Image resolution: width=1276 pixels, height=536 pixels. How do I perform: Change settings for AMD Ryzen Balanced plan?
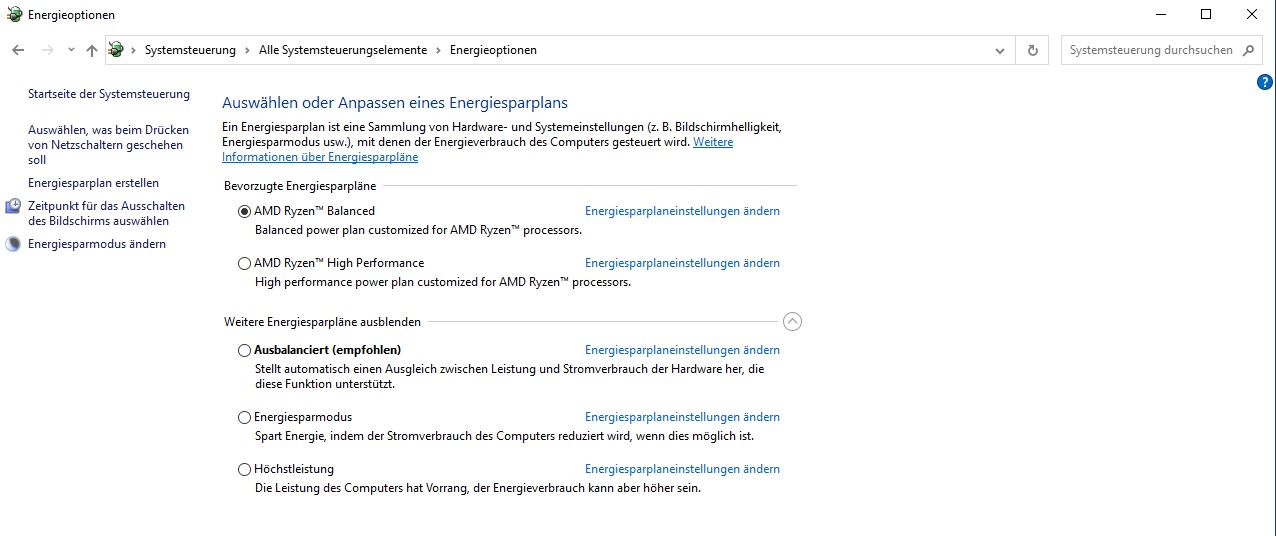pyautogui.click(x=682, y=211)
